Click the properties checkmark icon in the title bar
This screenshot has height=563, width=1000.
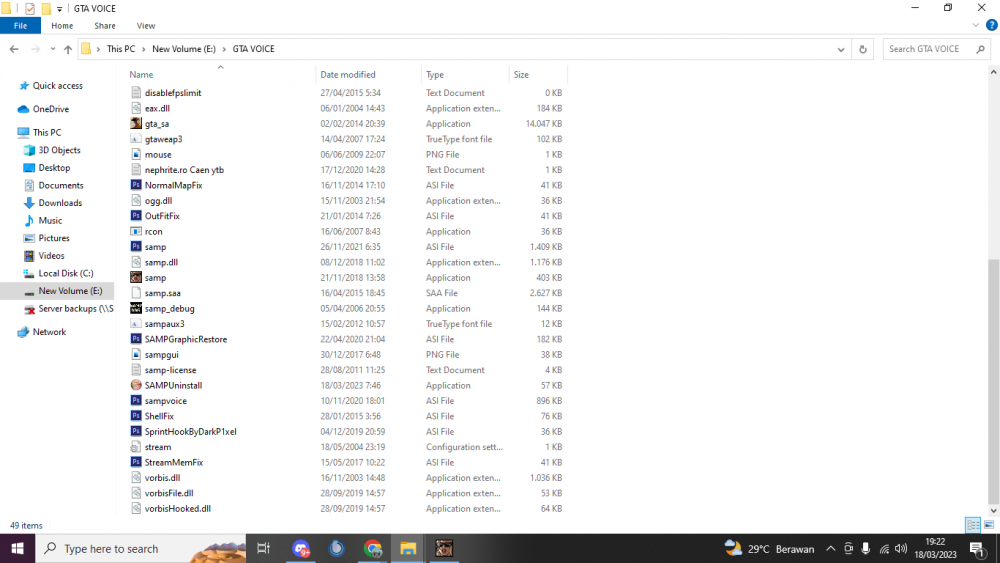tap(29, 8)
